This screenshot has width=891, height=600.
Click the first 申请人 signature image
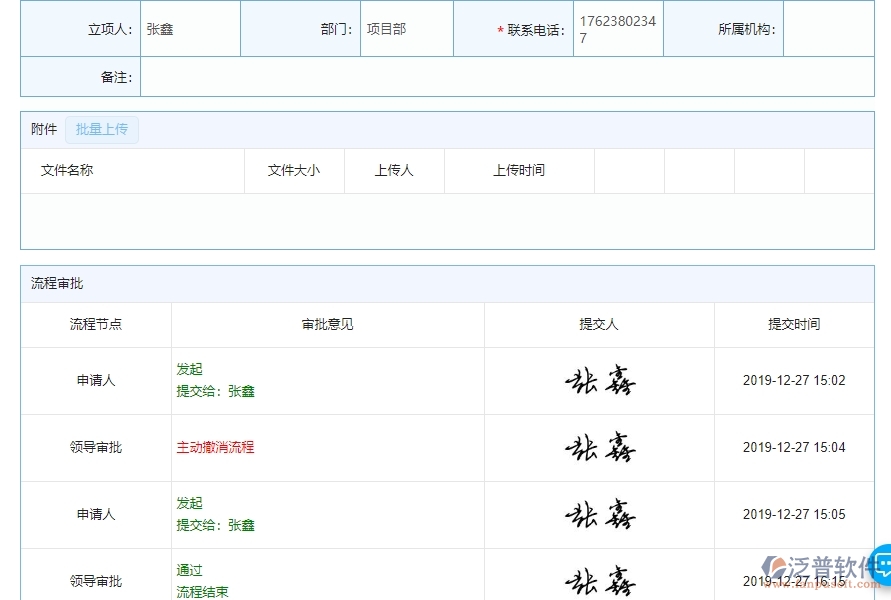[x=600, y=380]
